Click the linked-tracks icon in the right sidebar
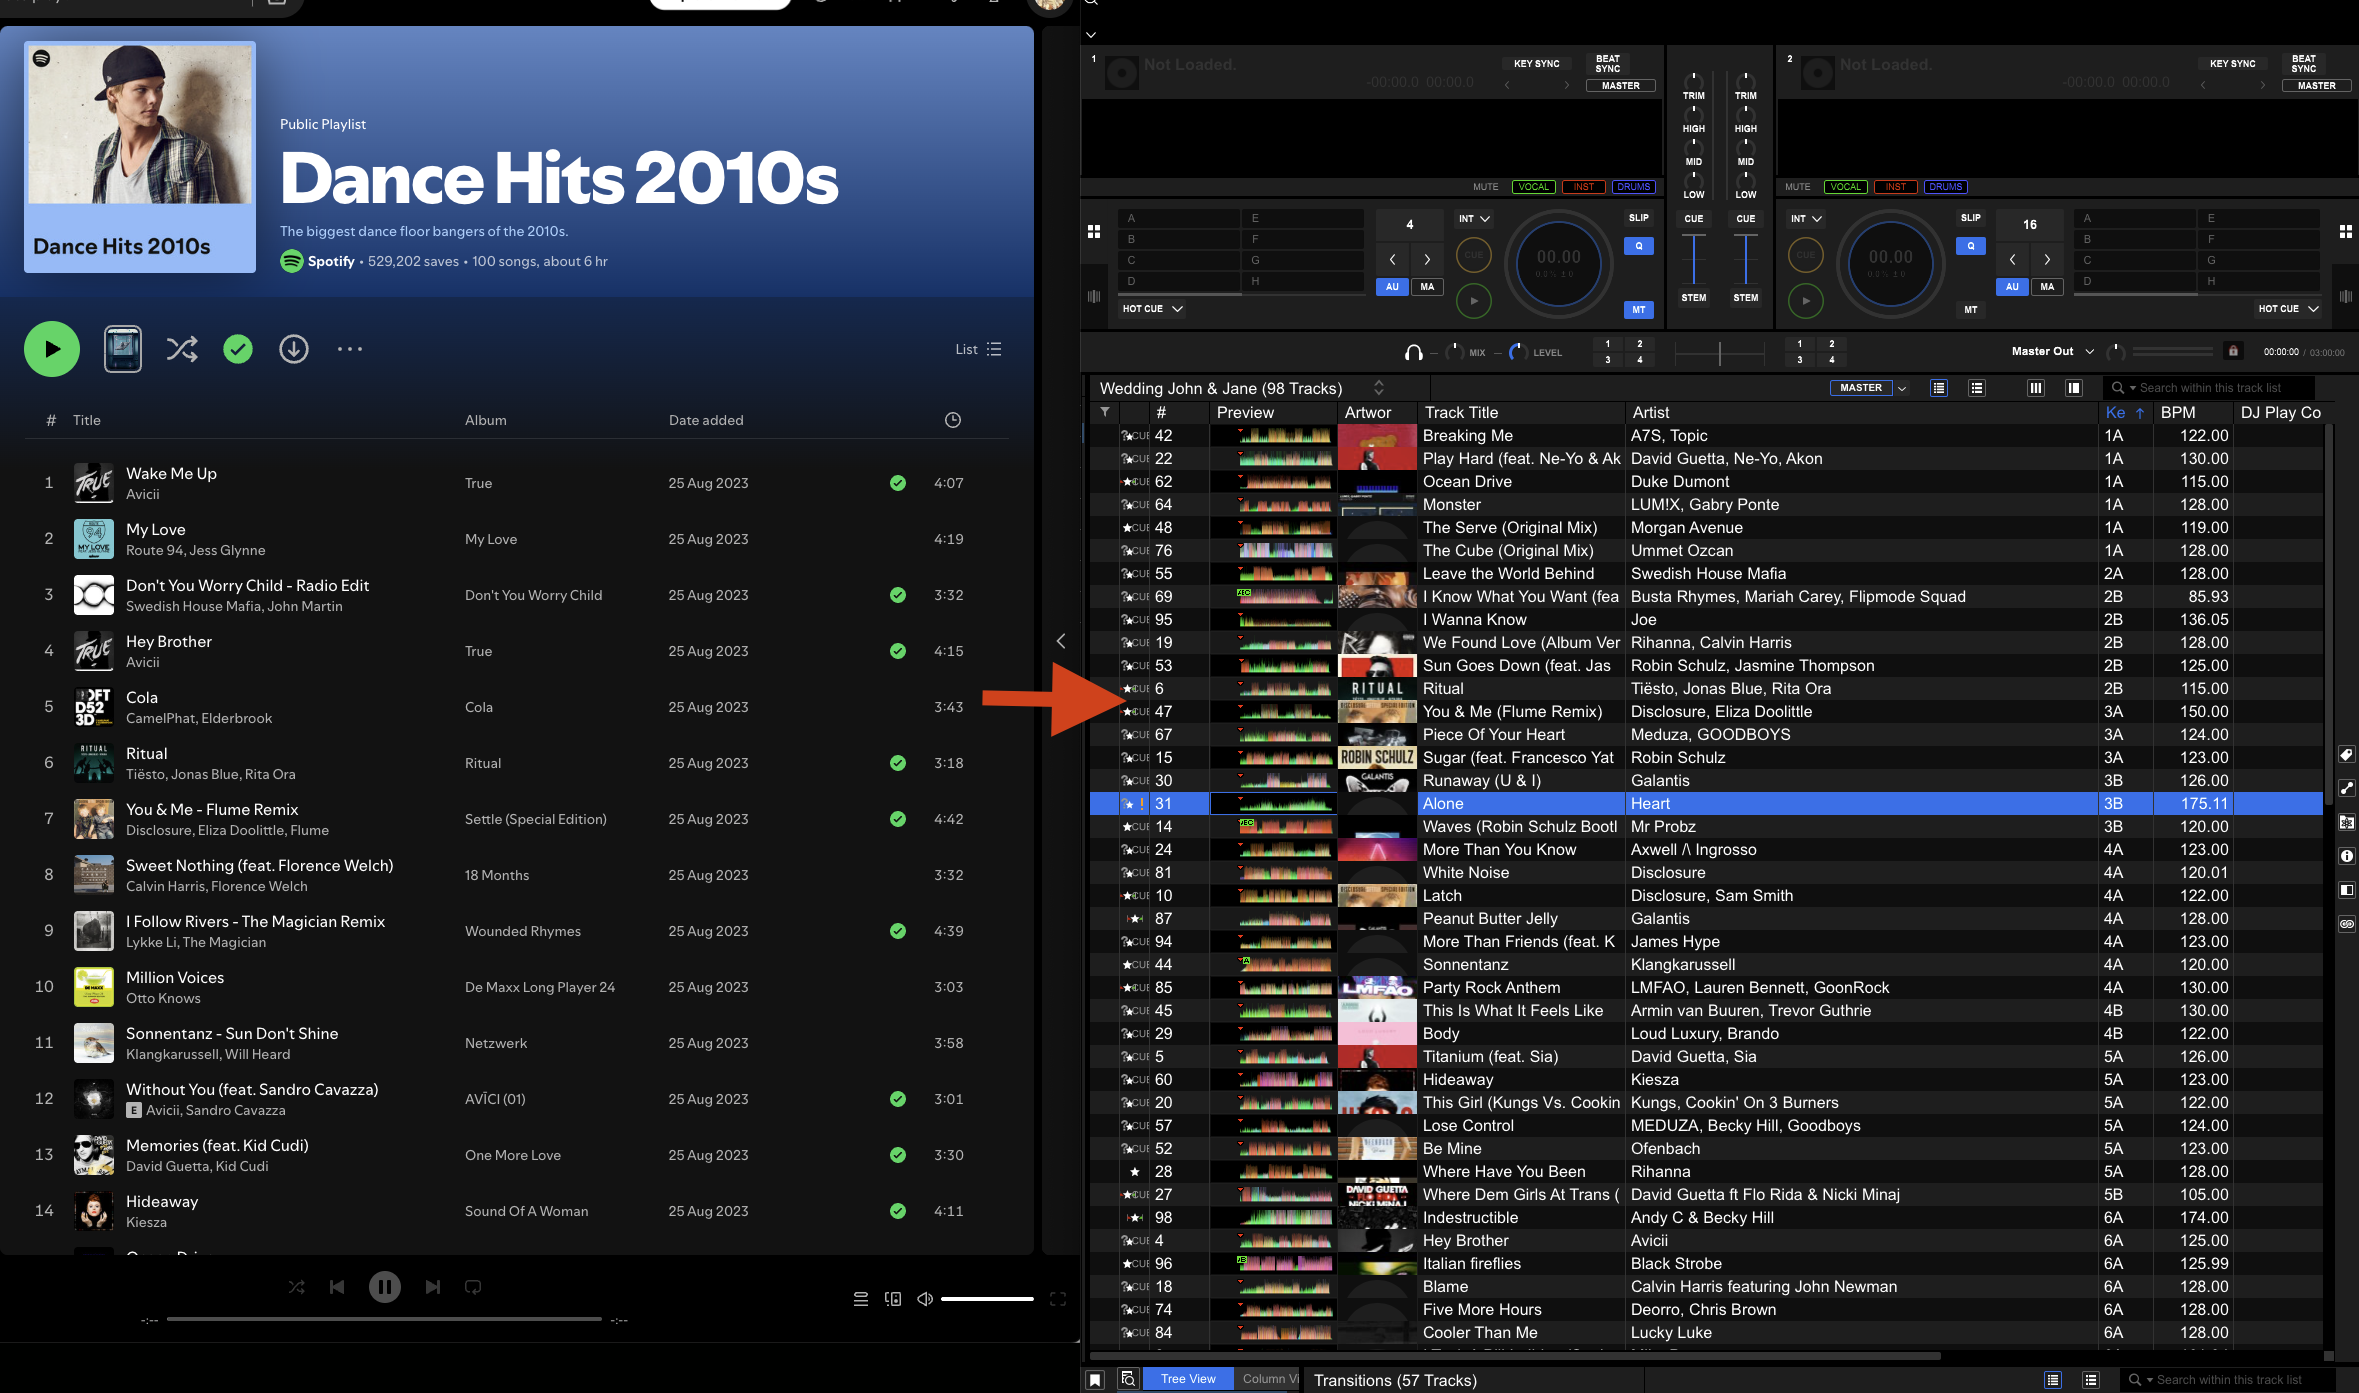Image resolution: width=2359 pixels, height=1393 pixels. (x=2347, y=924)
